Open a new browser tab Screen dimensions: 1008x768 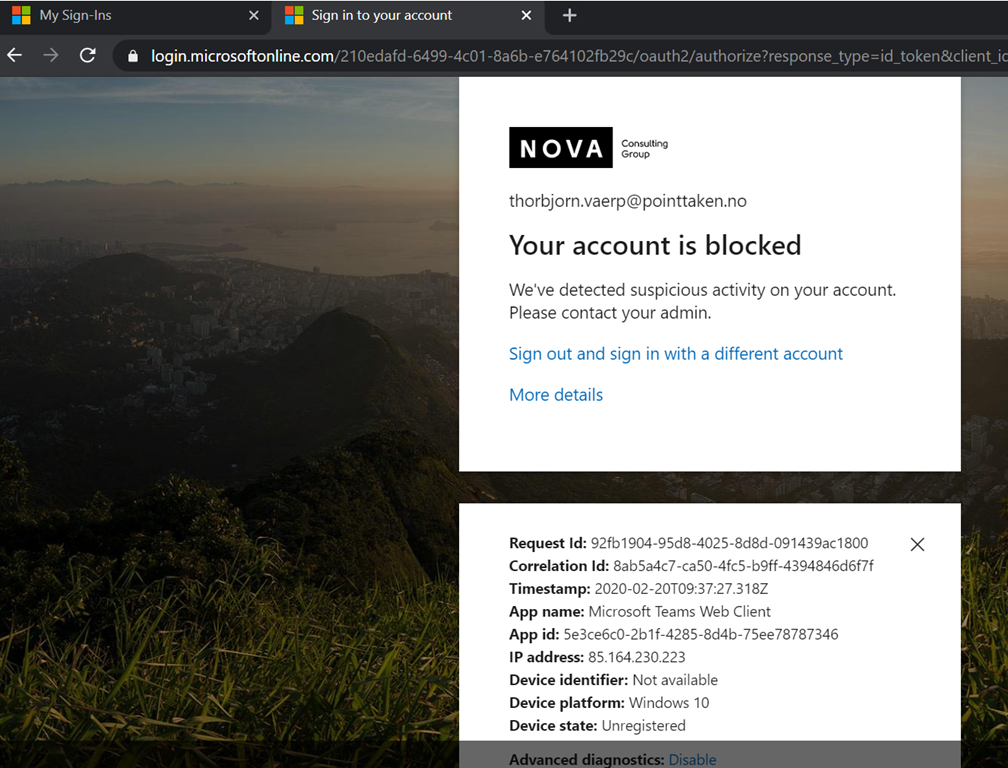pos(569,15)
